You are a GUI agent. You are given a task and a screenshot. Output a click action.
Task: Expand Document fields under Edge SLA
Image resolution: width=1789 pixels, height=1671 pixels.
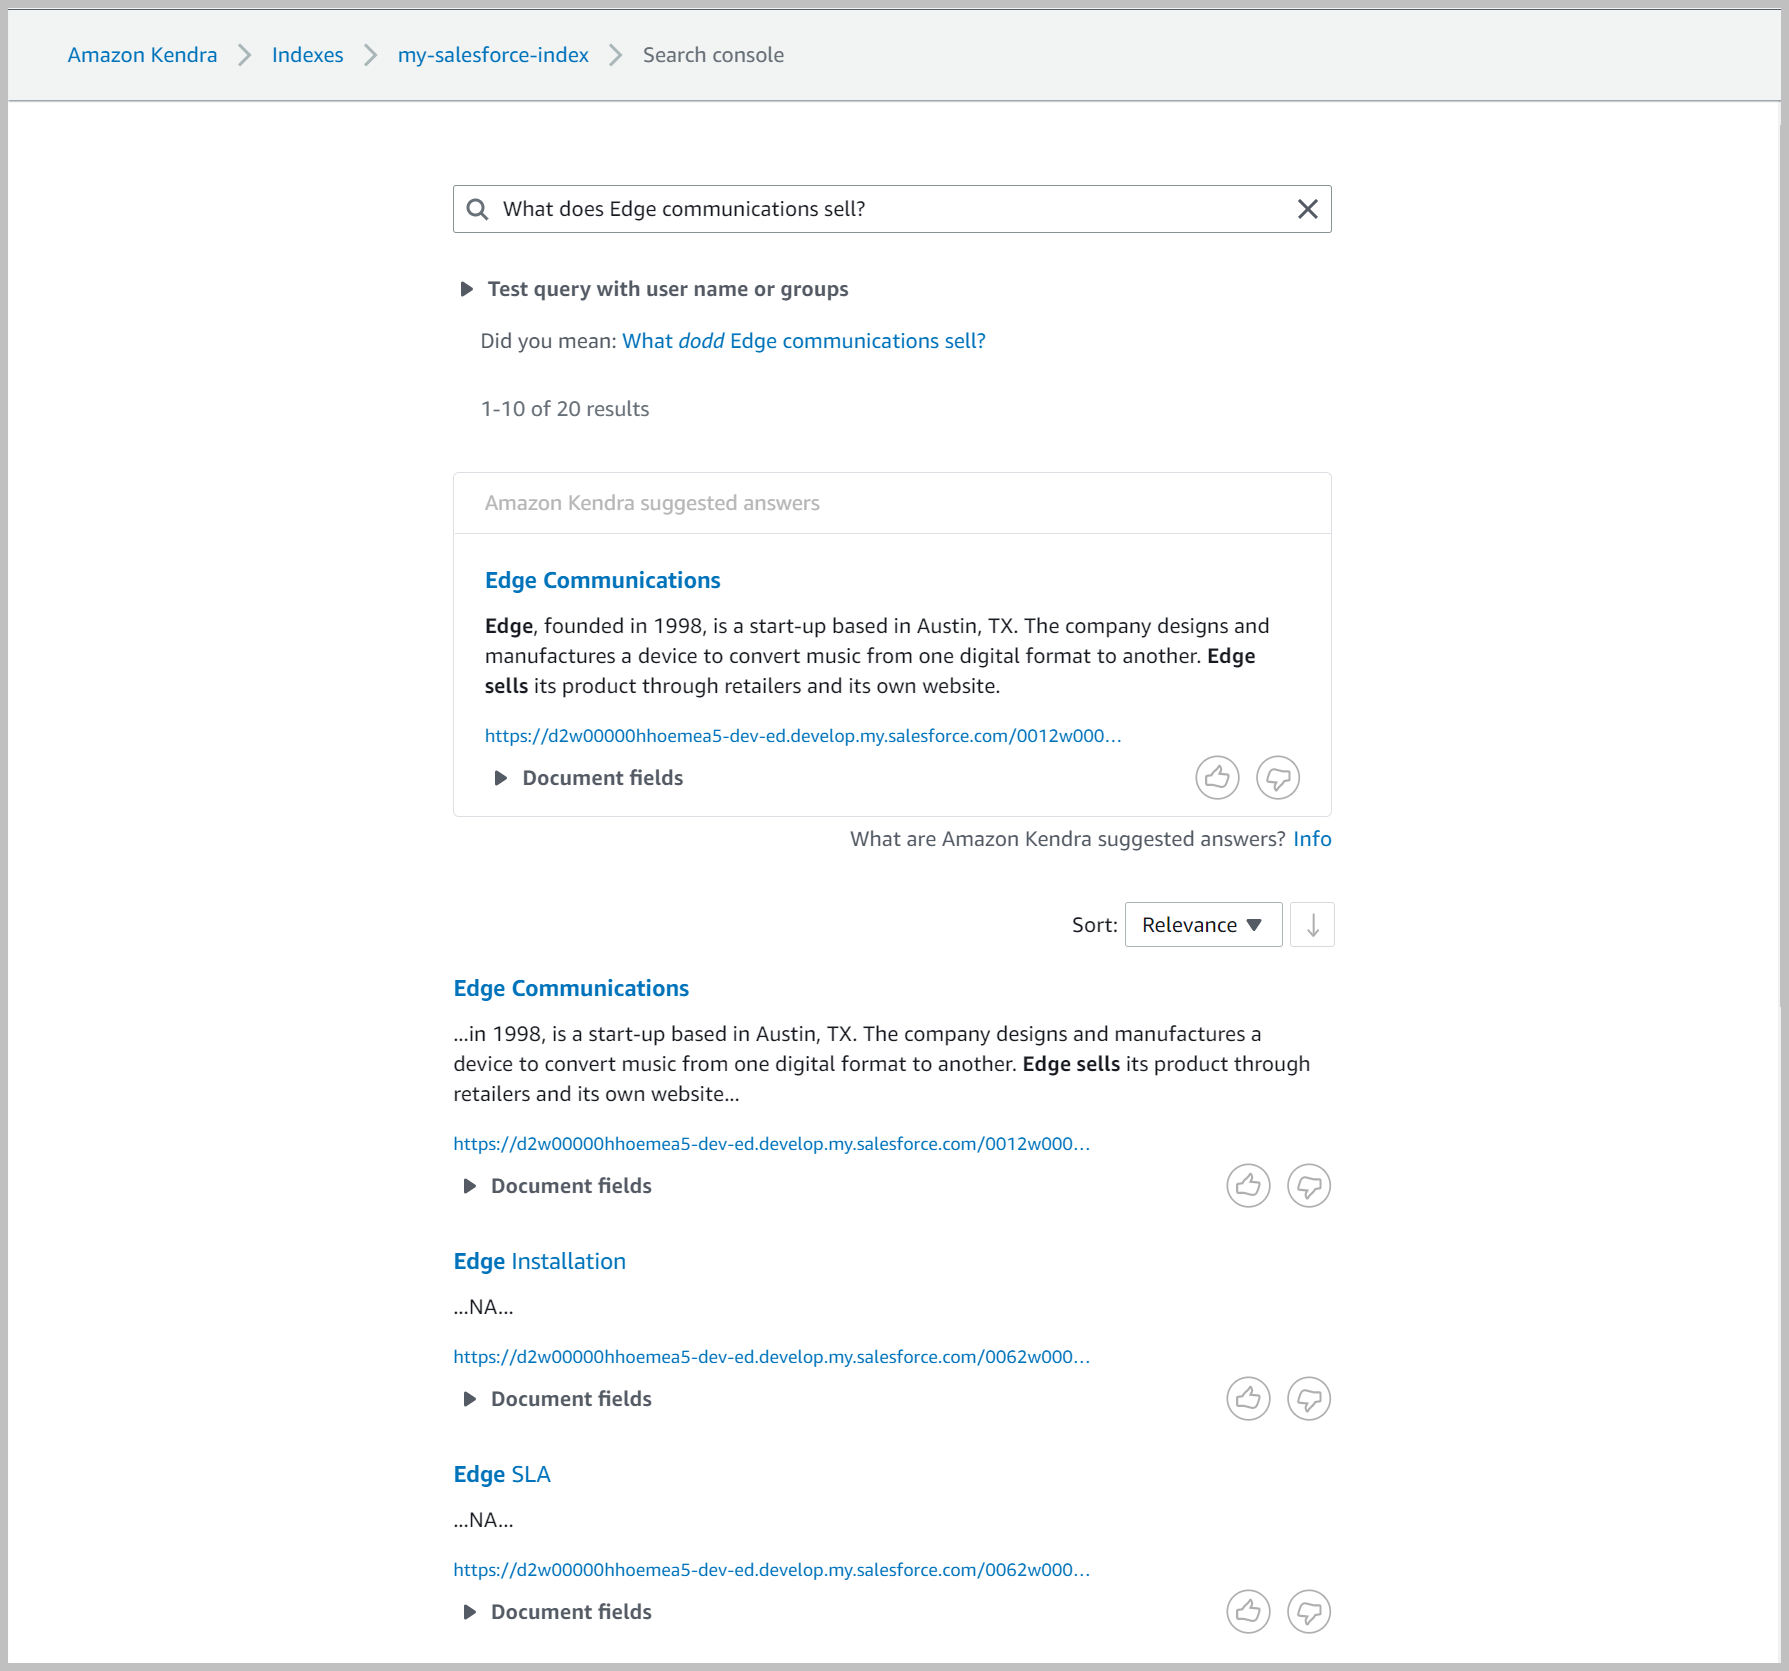click(557, 1612)
